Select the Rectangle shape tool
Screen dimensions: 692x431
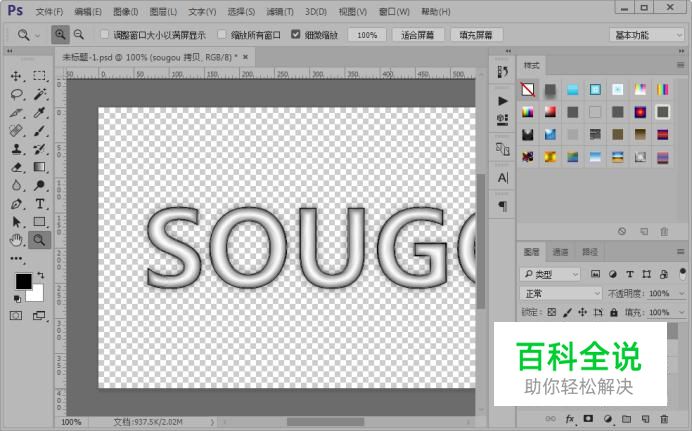(x=39, y=221)
